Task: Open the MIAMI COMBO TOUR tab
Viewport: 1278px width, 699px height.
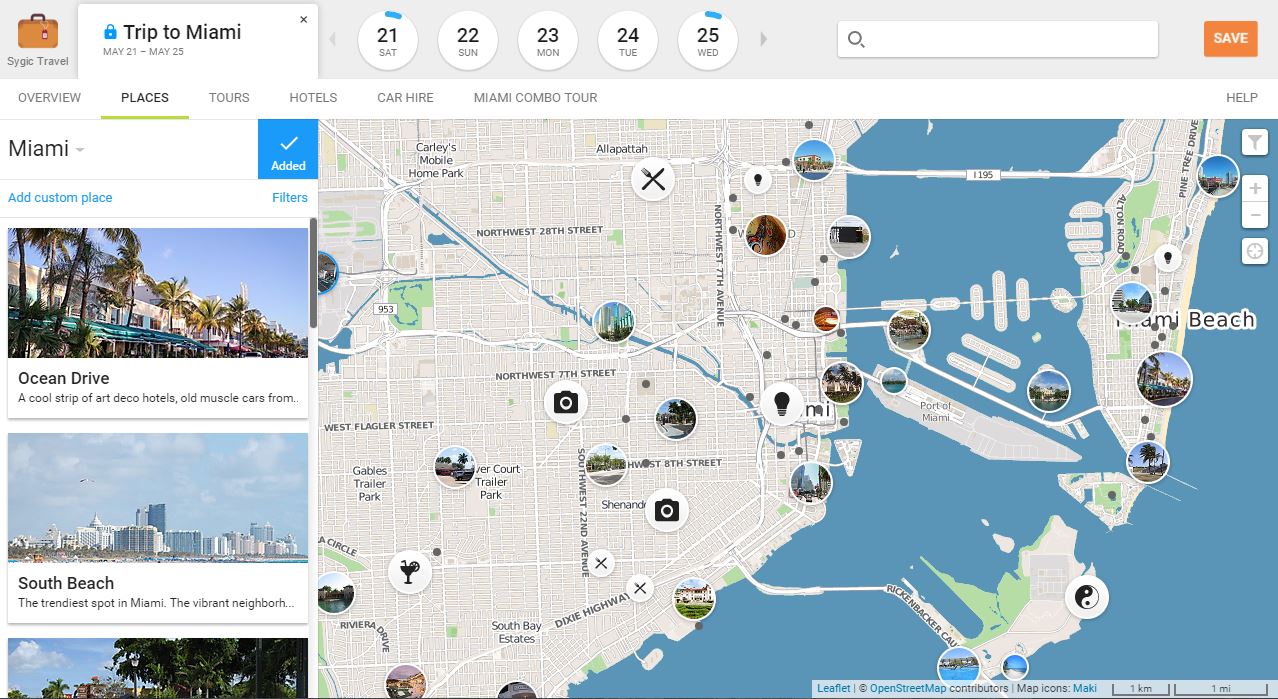Action: (535, 97)
